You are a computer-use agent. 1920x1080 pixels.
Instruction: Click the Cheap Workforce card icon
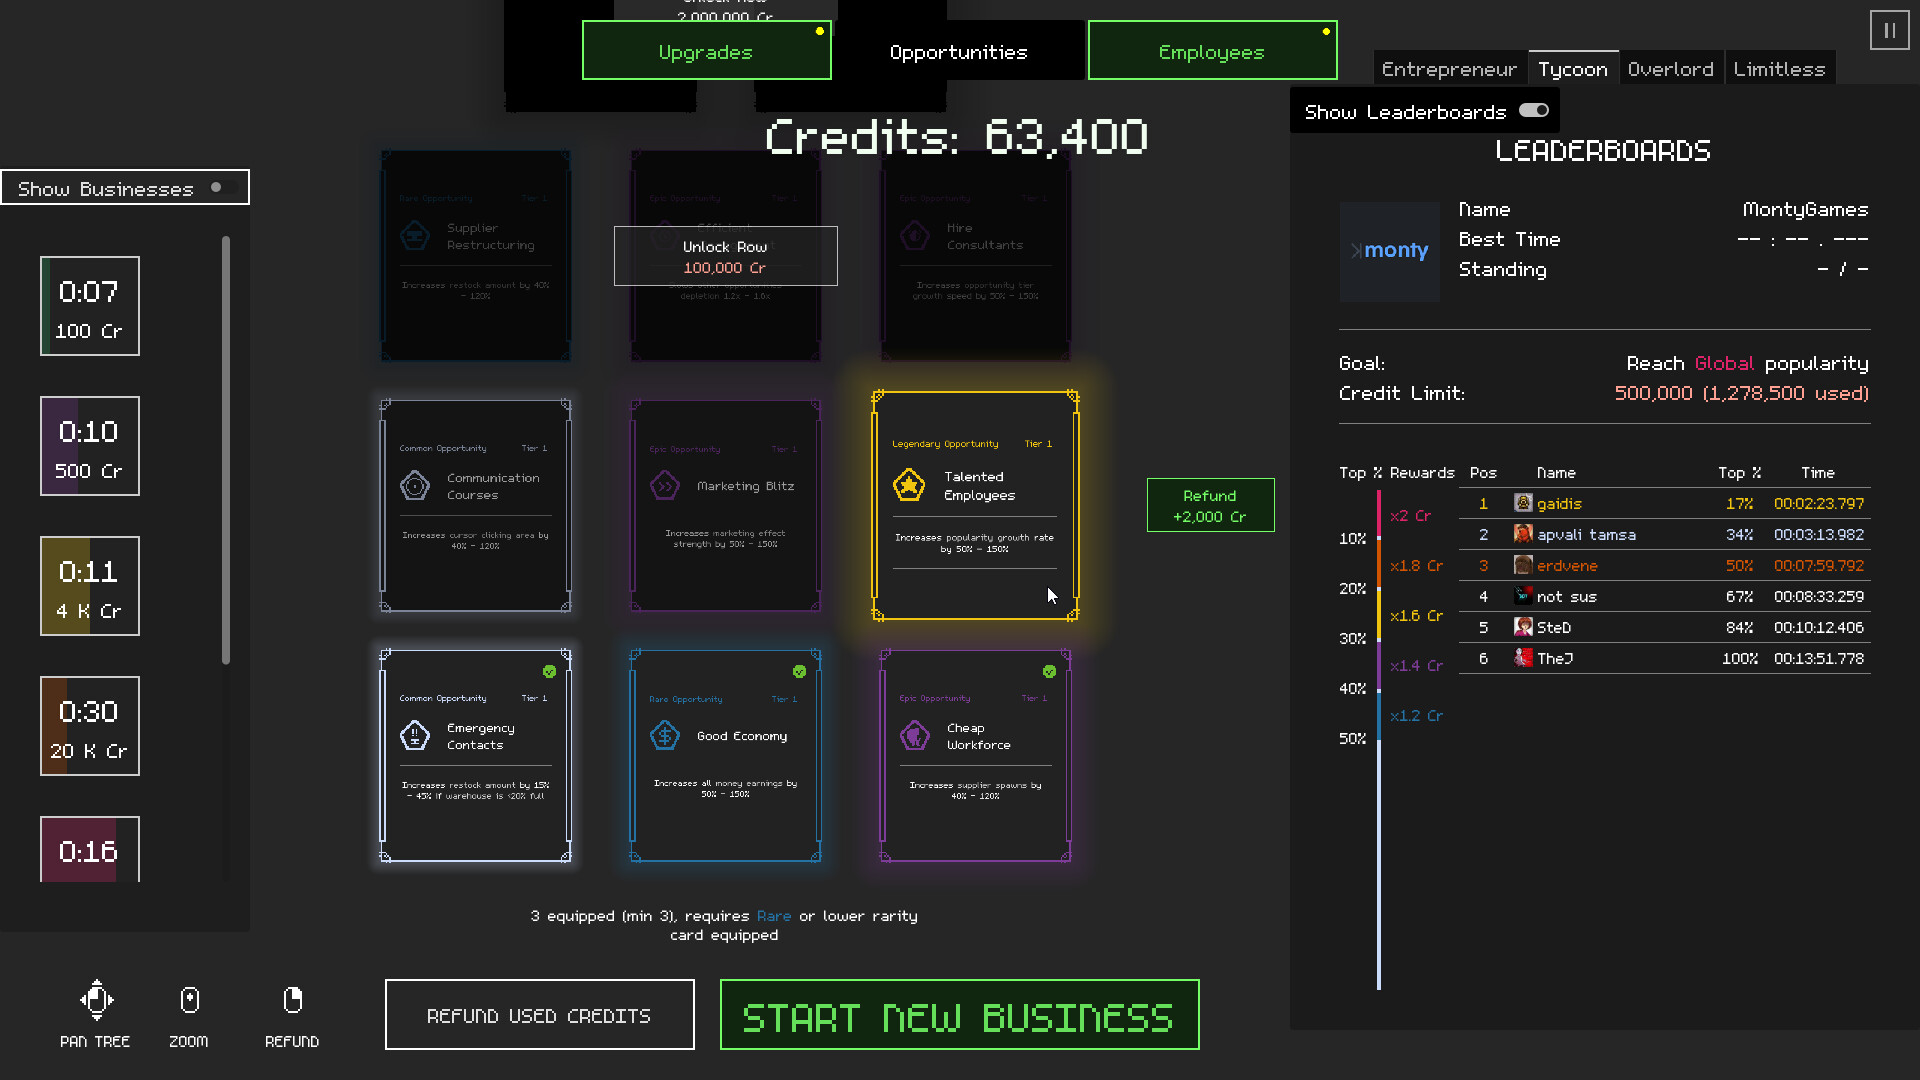[x=914, y=736]
